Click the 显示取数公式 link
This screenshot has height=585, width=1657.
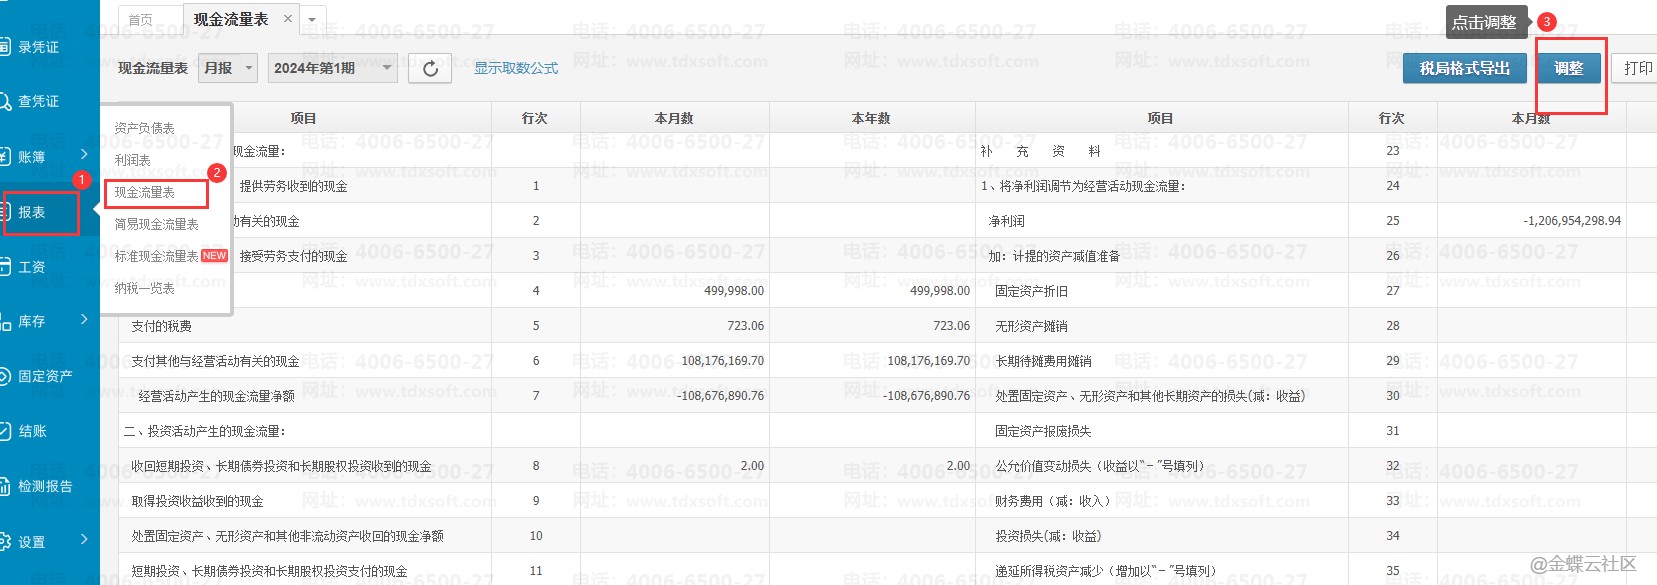click(x=516, y=68)
